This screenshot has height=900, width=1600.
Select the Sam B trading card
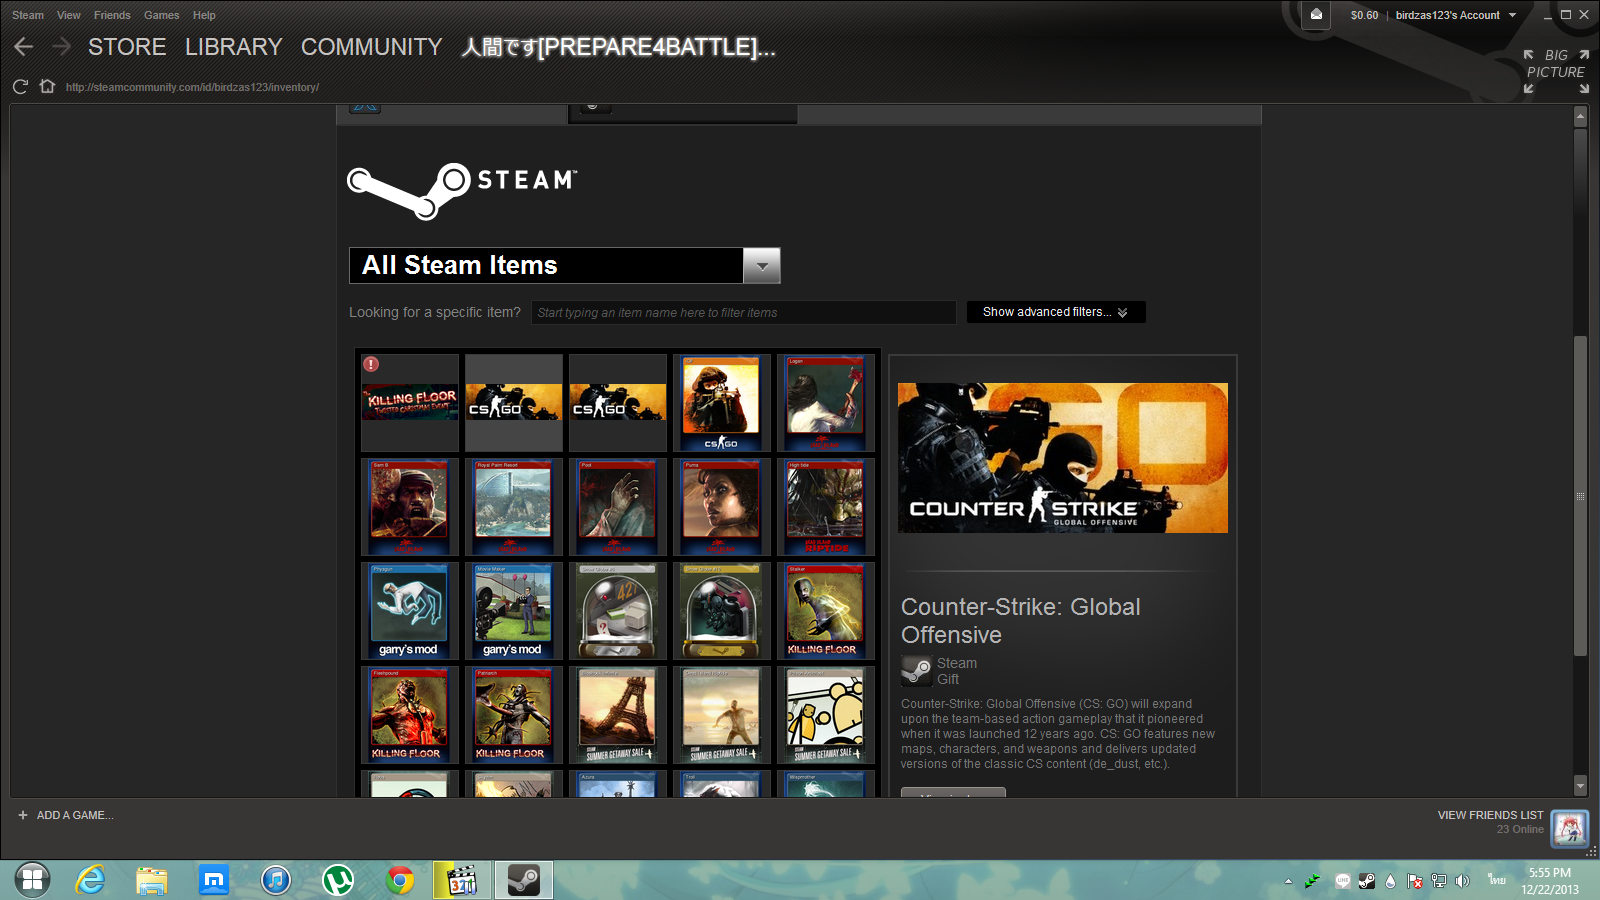pyautogui.click(x=410, y=507)
